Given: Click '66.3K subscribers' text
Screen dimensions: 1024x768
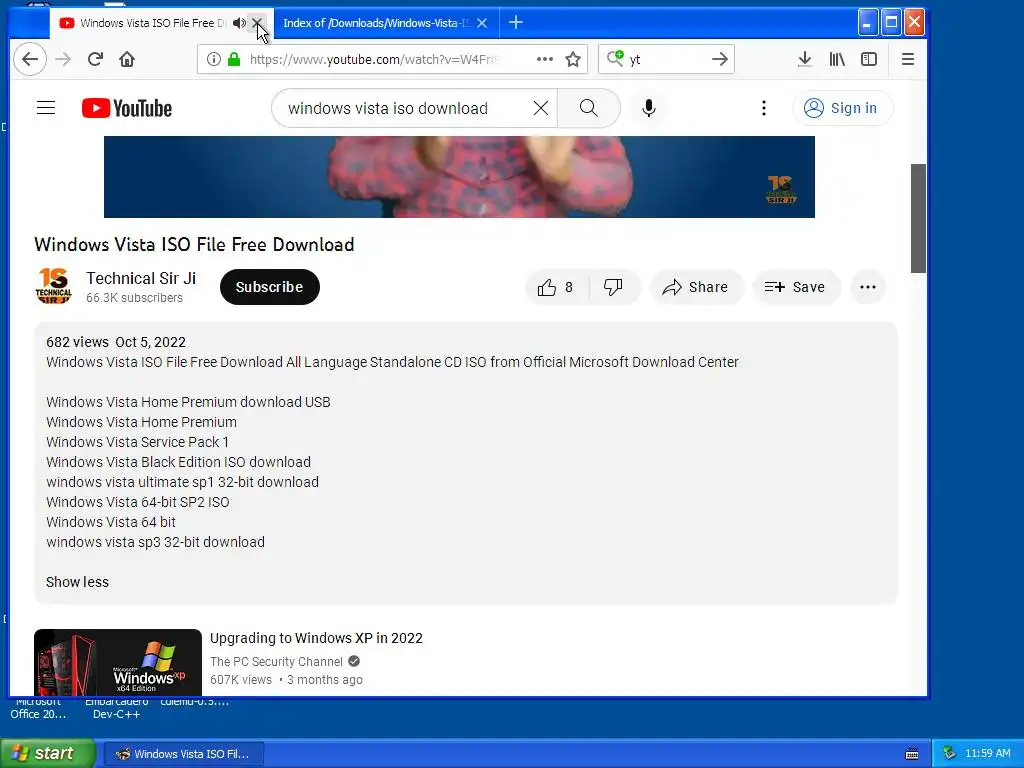Looking at the screenshot, I should click(135, 298).
